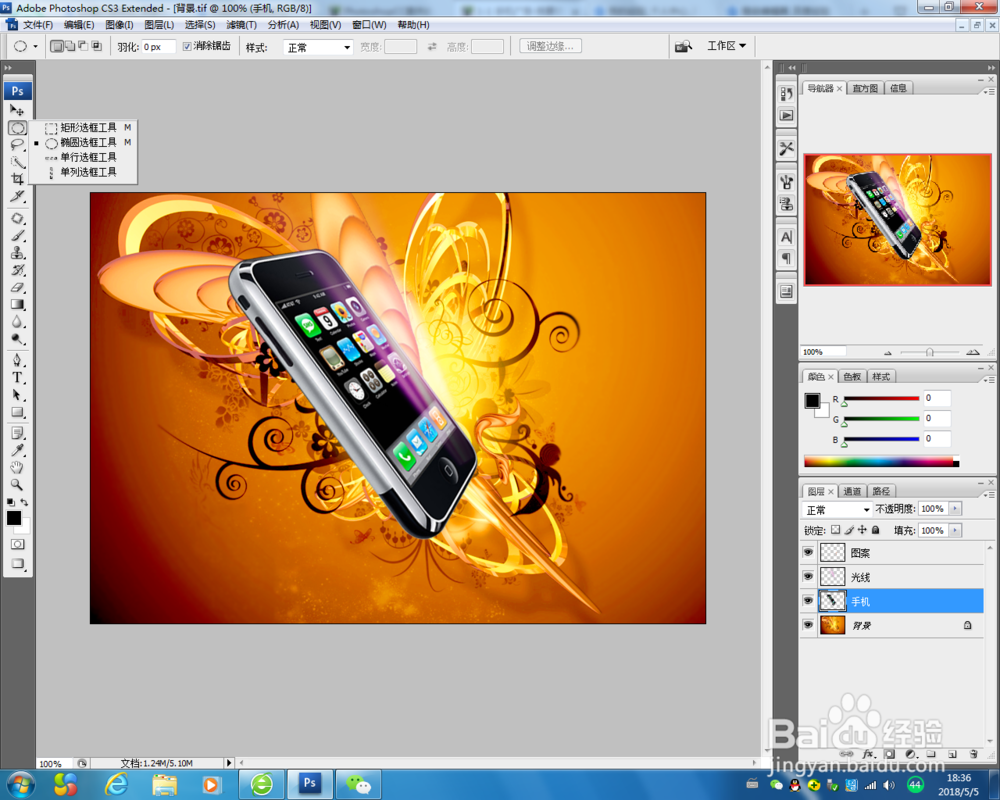Open layer blend mode 正常 dropdown

tap(837, 510)
